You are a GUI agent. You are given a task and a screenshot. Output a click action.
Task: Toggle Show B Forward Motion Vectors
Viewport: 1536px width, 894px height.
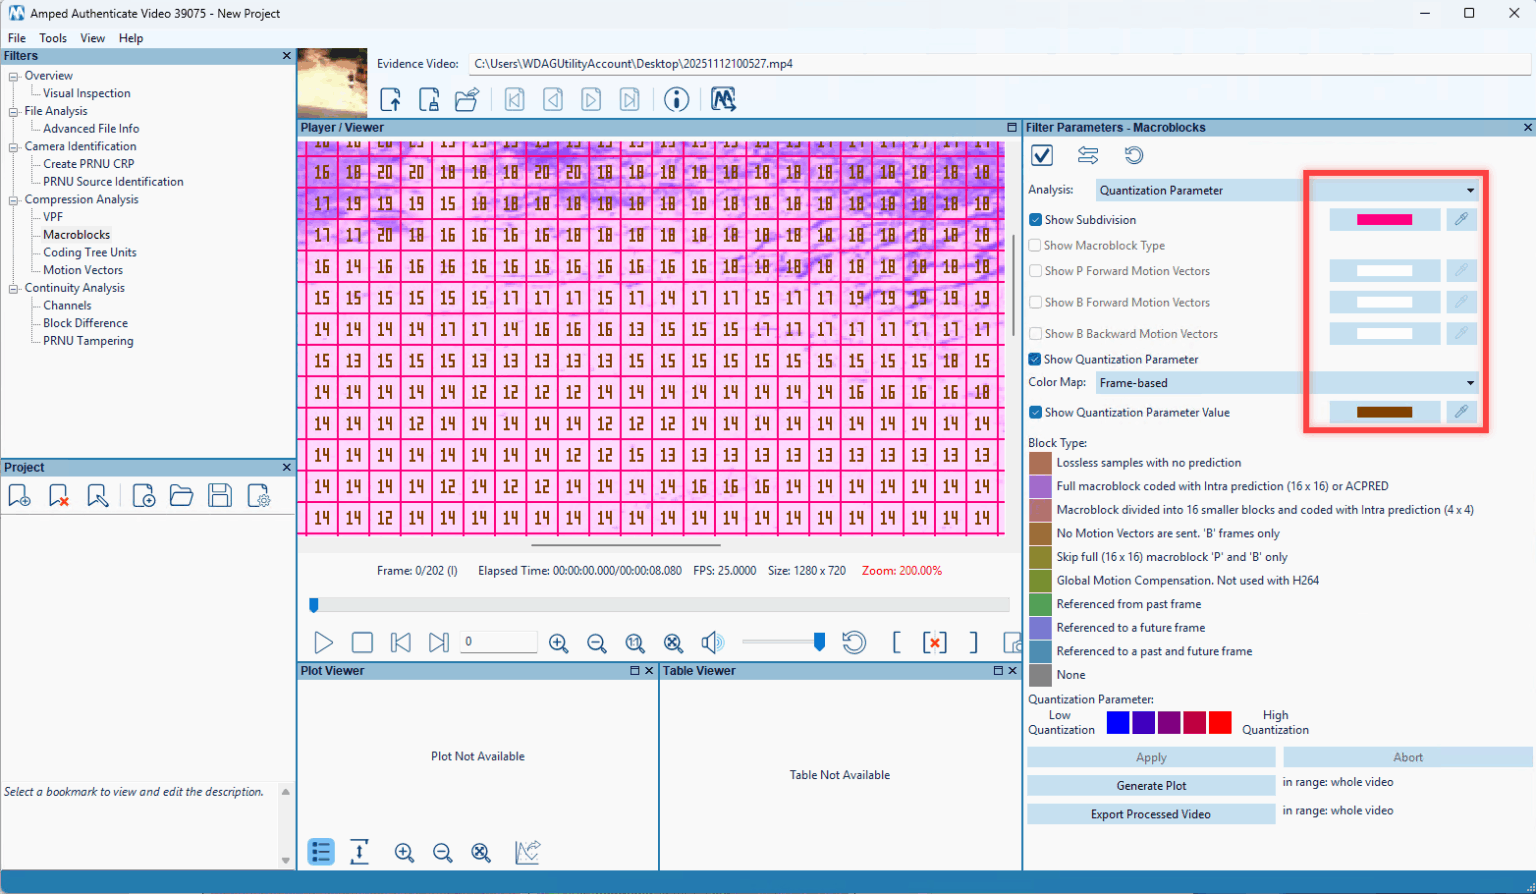click(x=1036, y=302)
